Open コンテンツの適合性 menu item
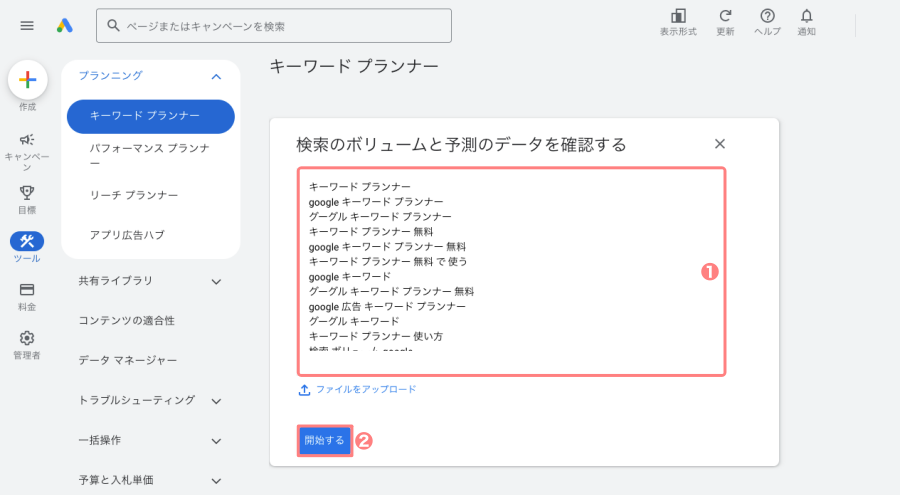The height and width of the screenshot is (495, 900). click(x=127, y=320)
